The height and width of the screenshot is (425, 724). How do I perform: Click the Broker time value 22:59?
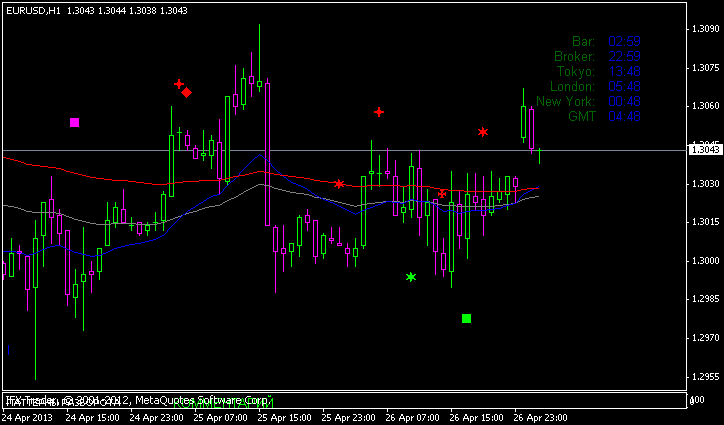coord(624,56)
